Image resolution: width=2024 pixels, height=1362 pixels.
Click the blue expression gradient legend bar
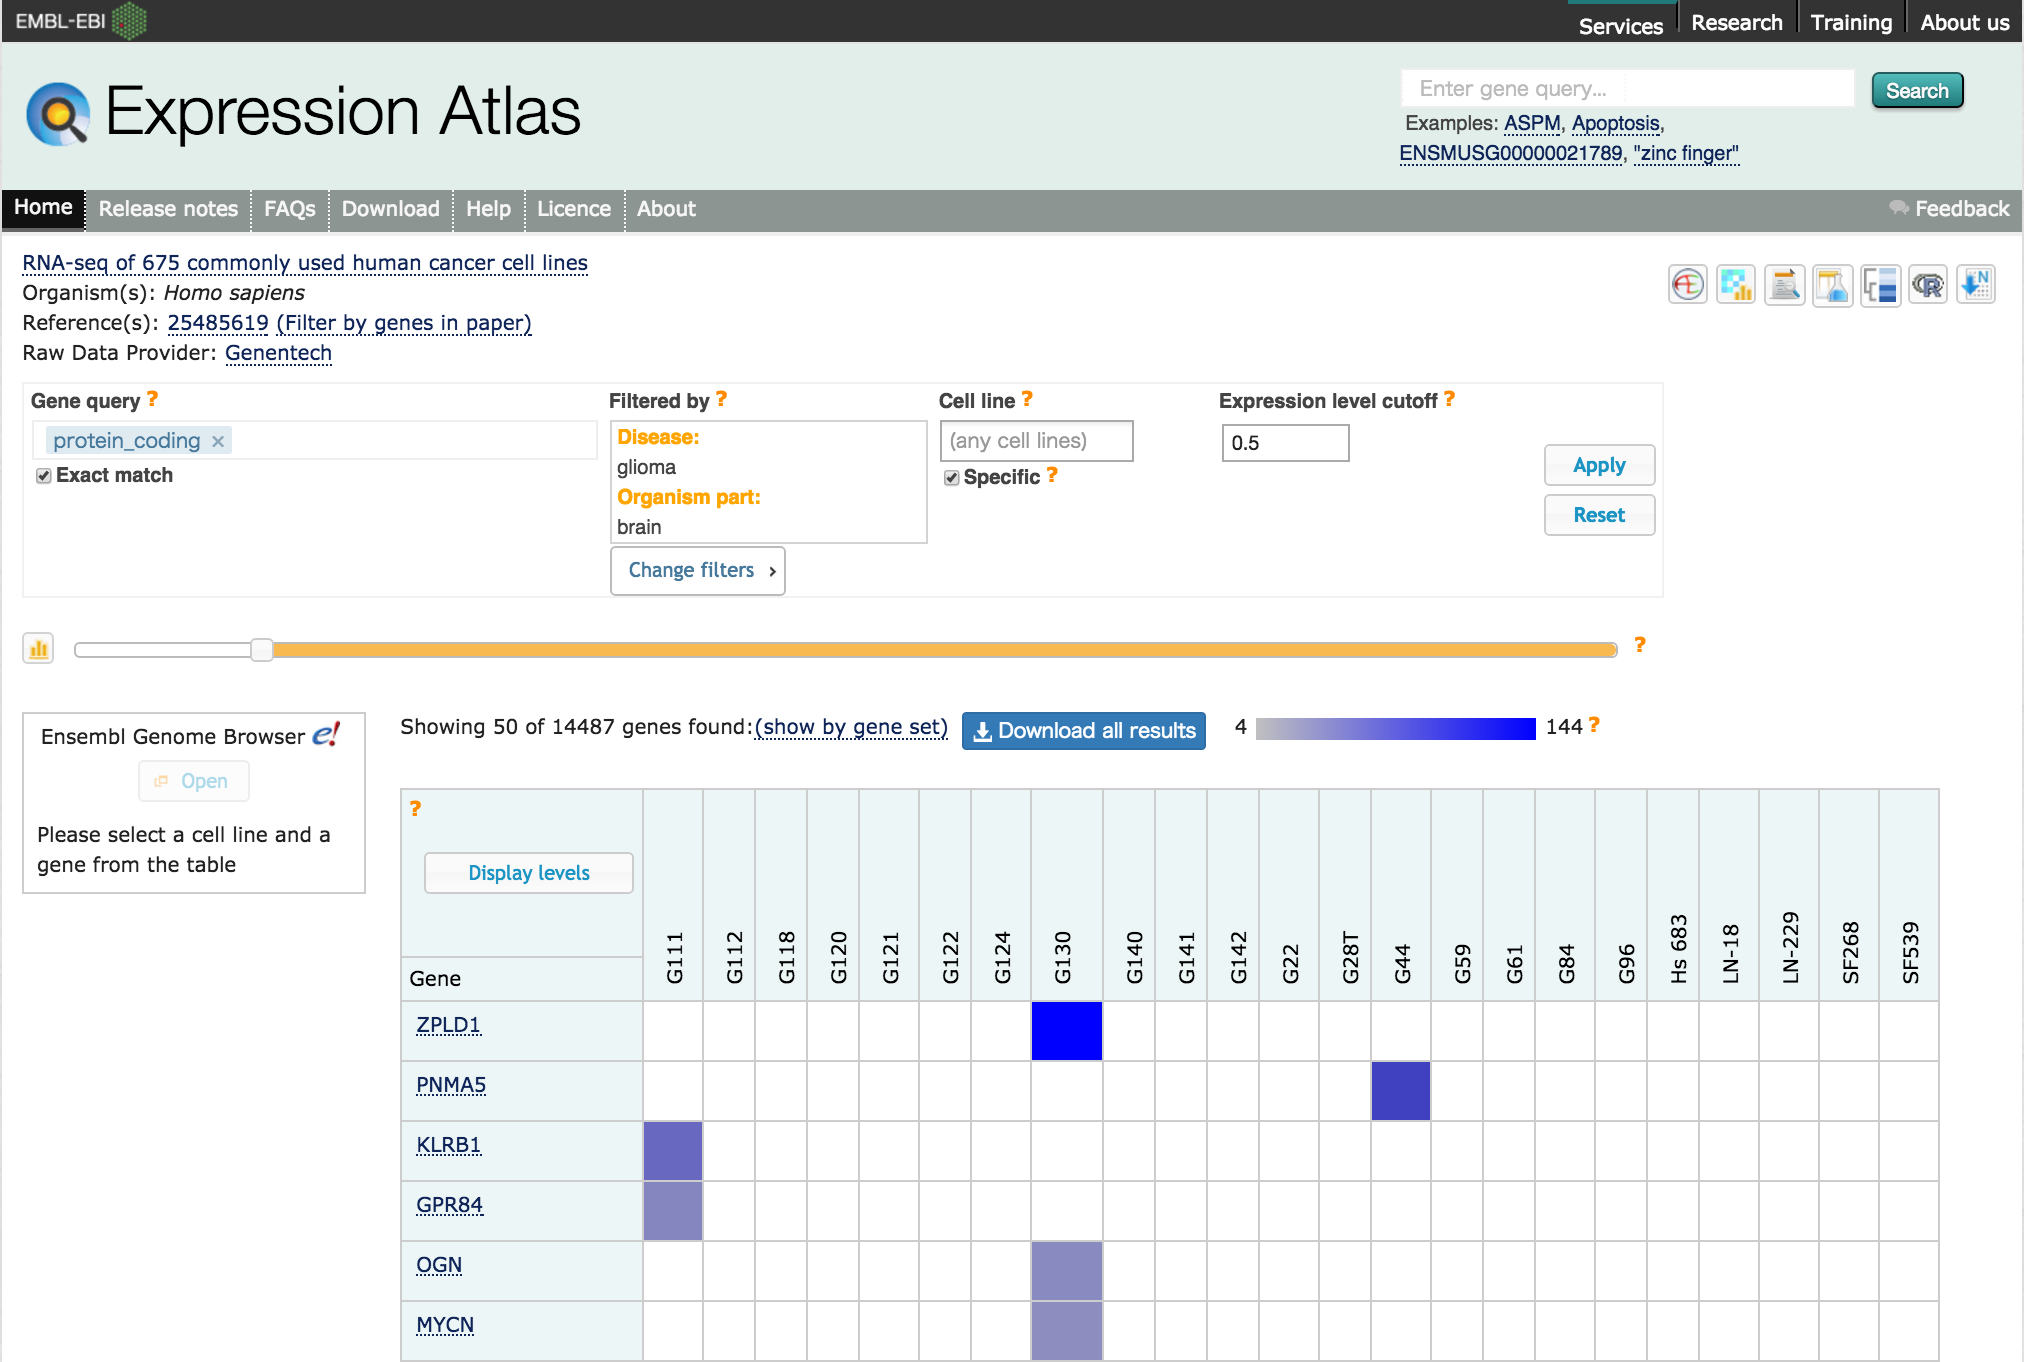tap(1395, 728)
